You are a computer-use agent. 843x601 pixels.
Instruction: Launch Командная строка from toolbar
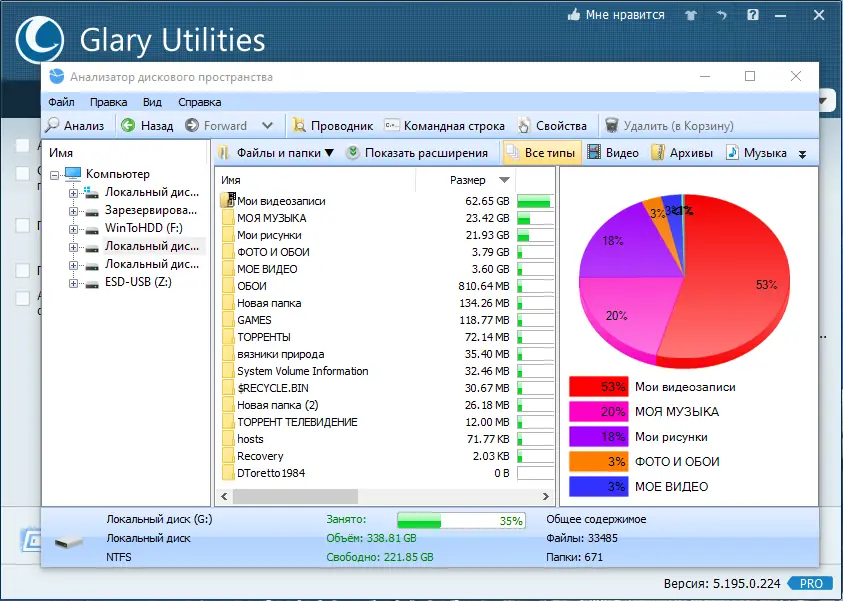(444, 125)
